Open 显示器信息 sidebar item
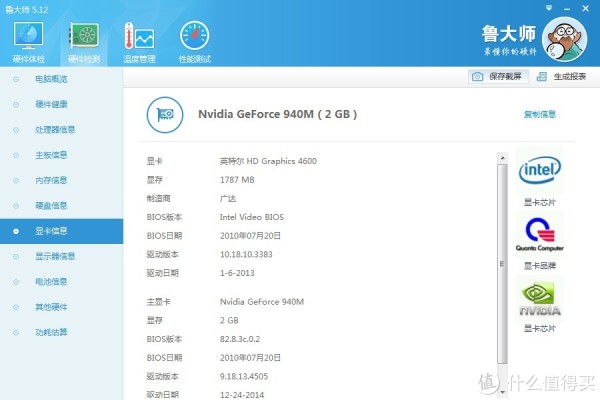Screen dimensions: 600x400 click(x=55, y=256)
